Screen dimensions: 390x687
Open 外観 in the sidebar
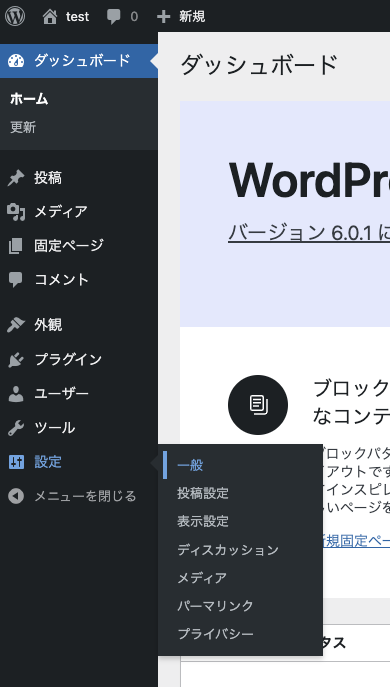[48, 325]
